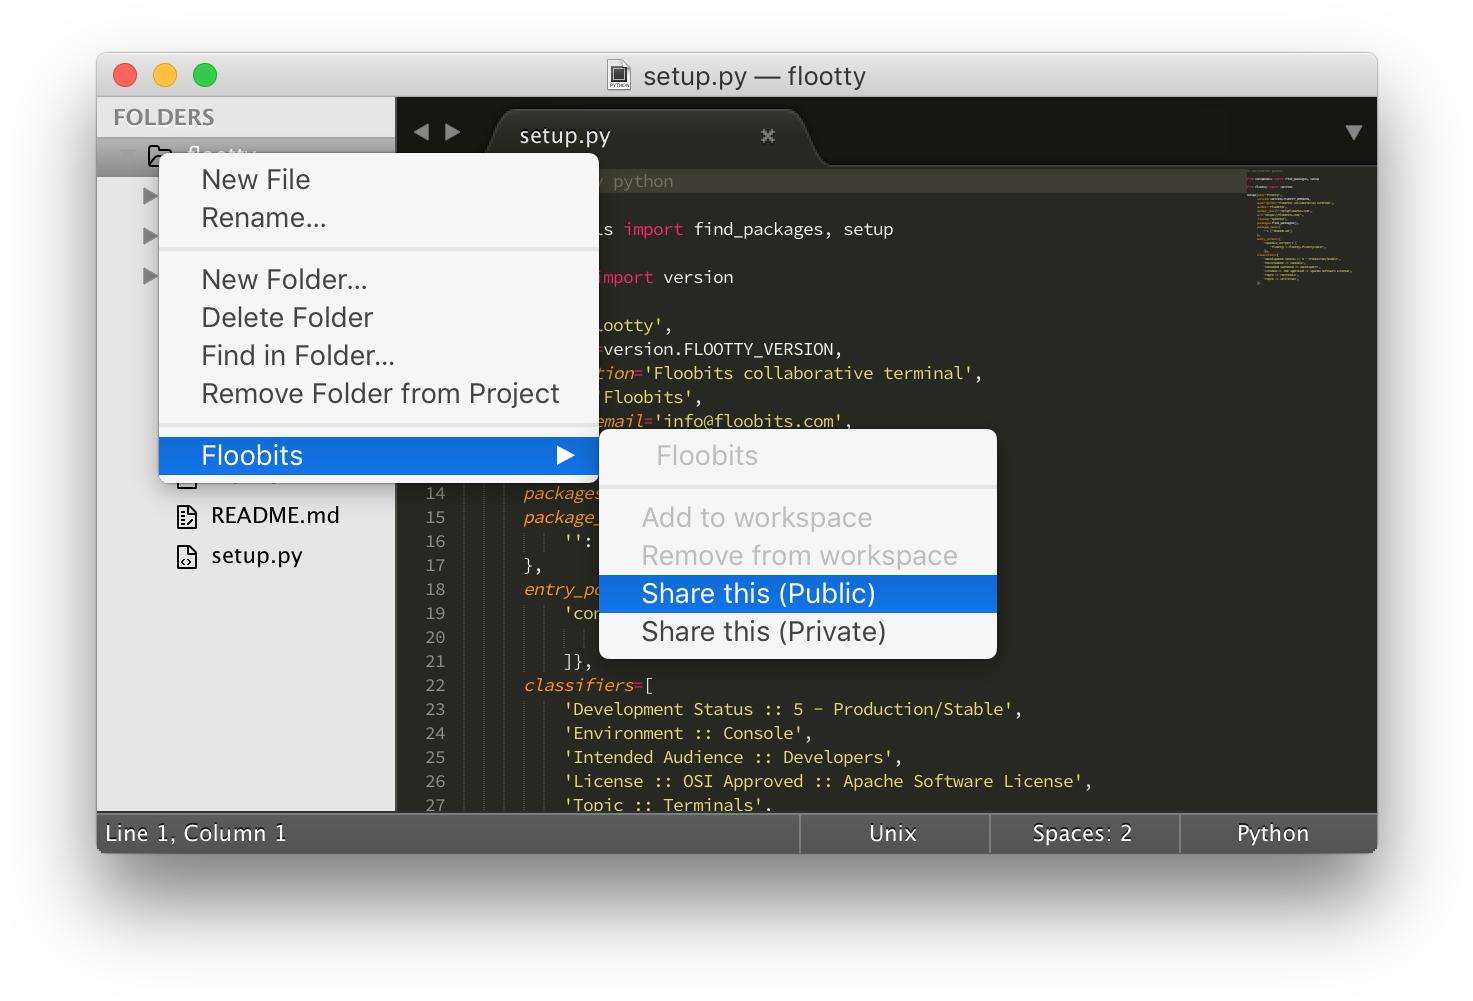This screenshot has width=1473, height=1001.
Task: Open the tab overflow dropdown at top right
Action: pyautogui.click(x=1355, y=131)
